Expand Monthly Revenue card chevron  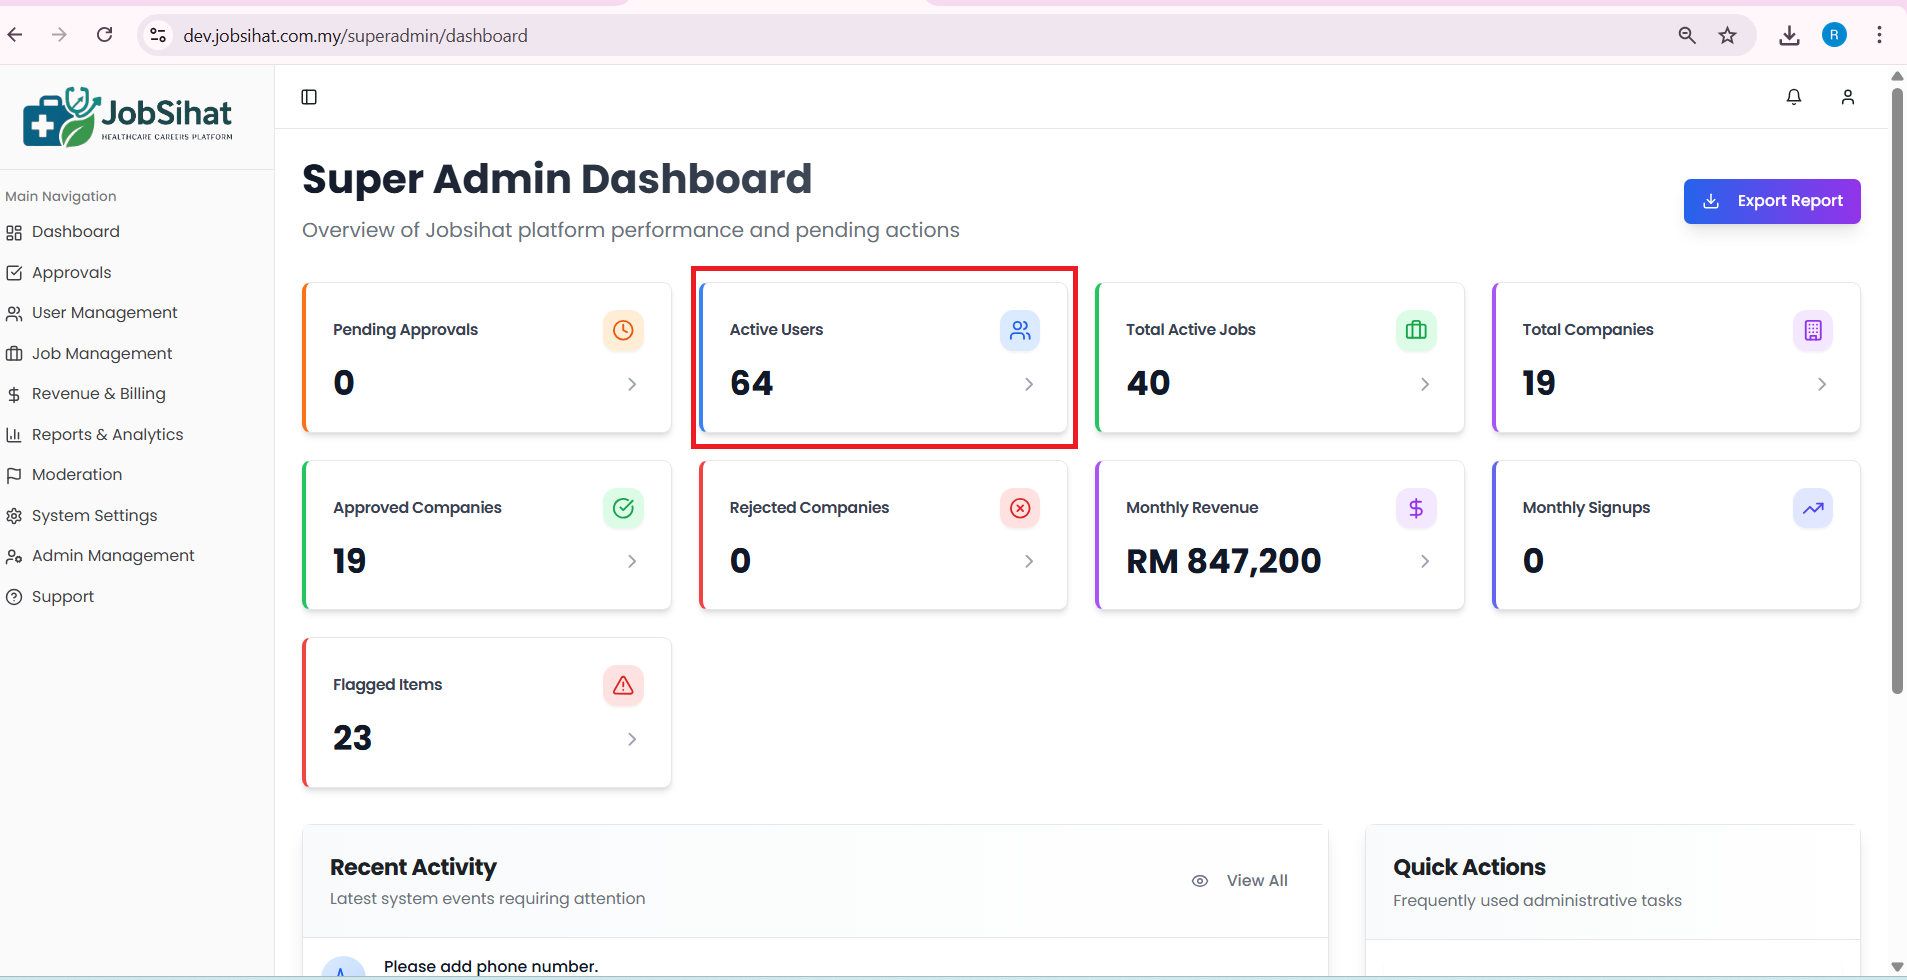[1424, 562]
